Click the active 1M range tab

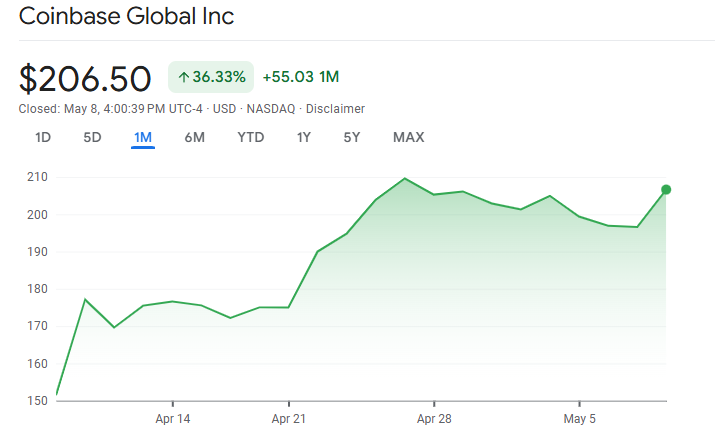pos(143,137)
